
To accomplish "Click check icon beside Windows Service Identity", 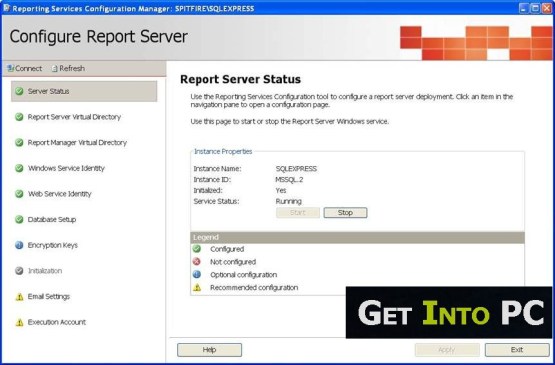I will (19, 168).
